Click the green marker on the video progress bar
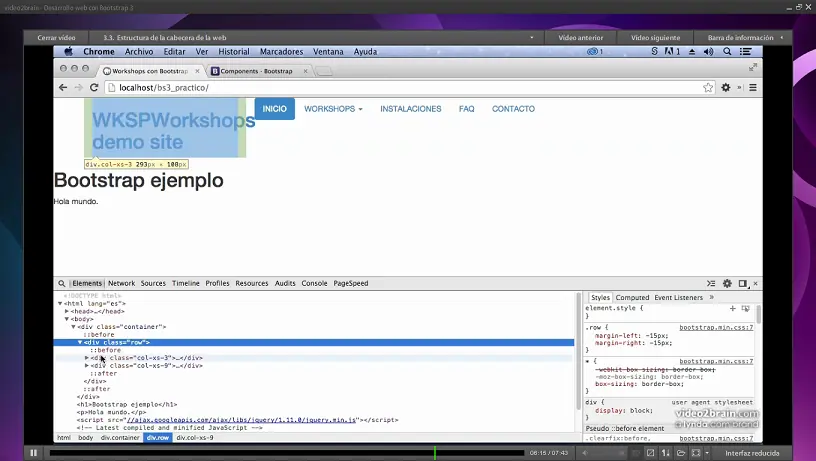Image resolution: width=816 pixels, height=461 pixels. [435, 453]
